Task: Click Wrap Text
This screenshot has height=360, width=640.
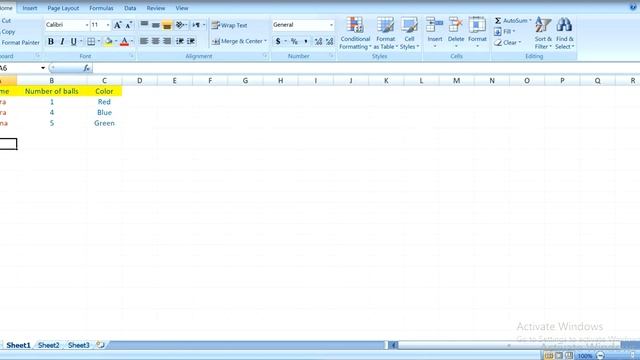Action: [x=229, y=25]
